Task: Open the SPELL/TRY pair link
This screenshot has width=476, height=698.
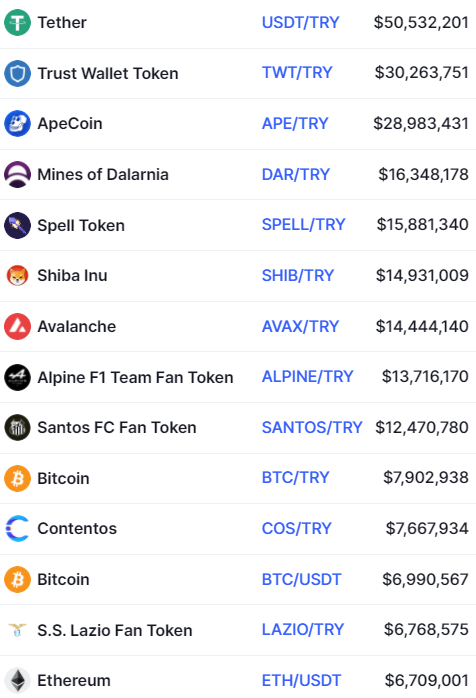Action: [x=304, y=224]
